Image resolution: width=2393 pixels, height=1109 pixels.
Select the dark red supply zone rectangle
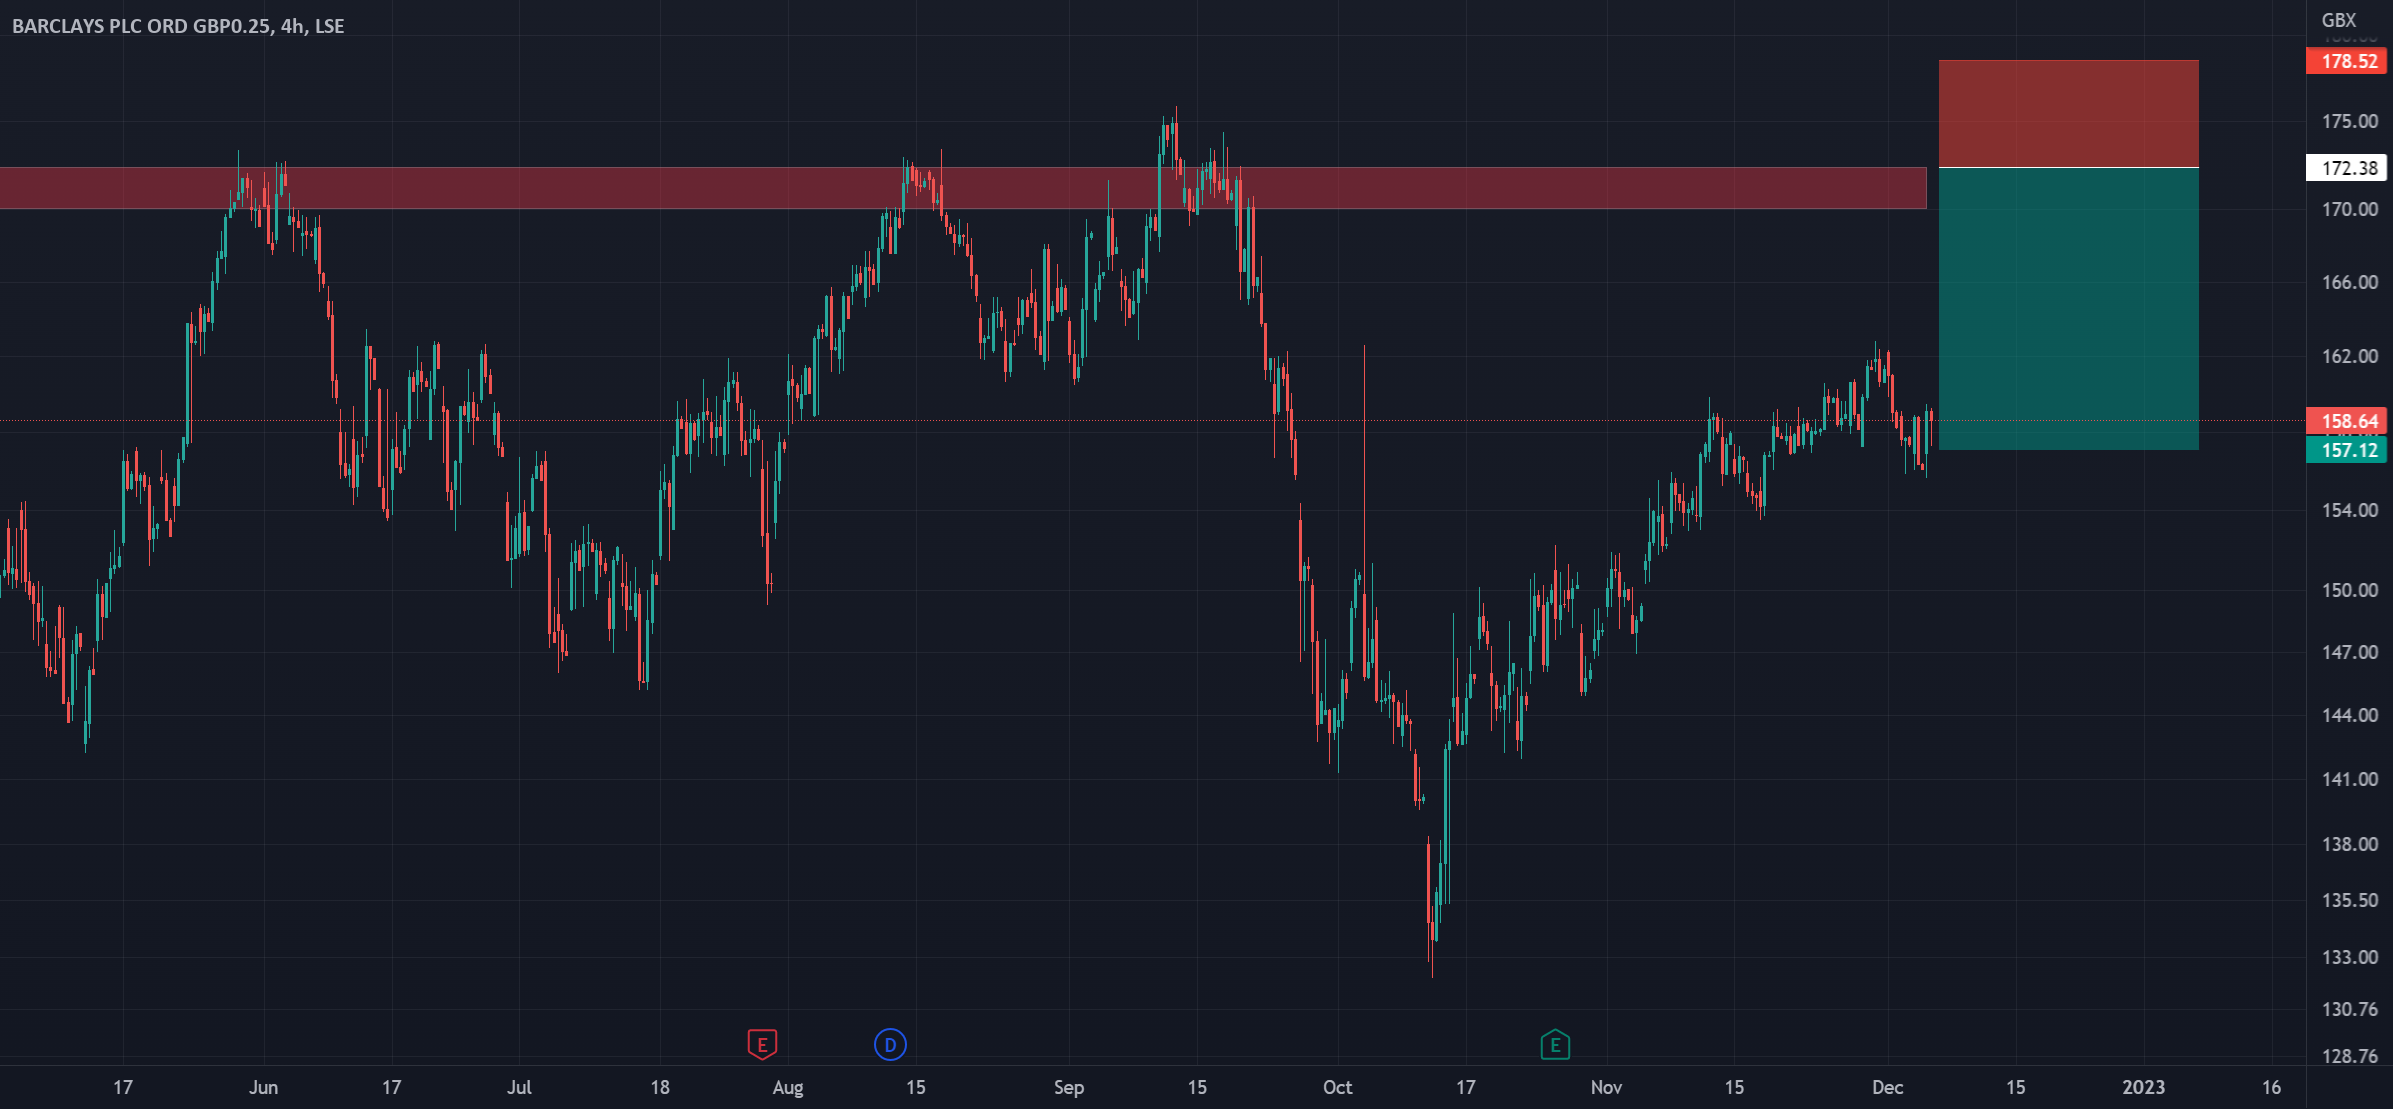click(600, 190)
